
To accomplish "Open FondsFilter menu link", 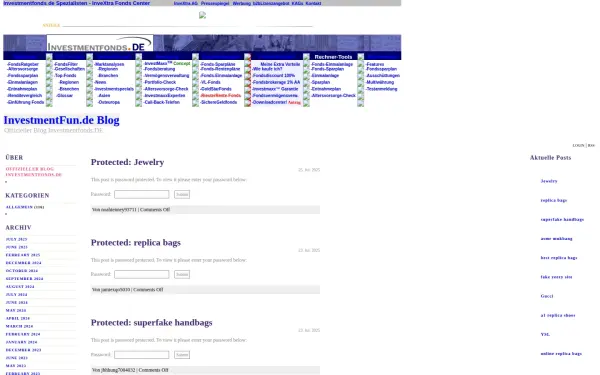I will coord(66,64).
